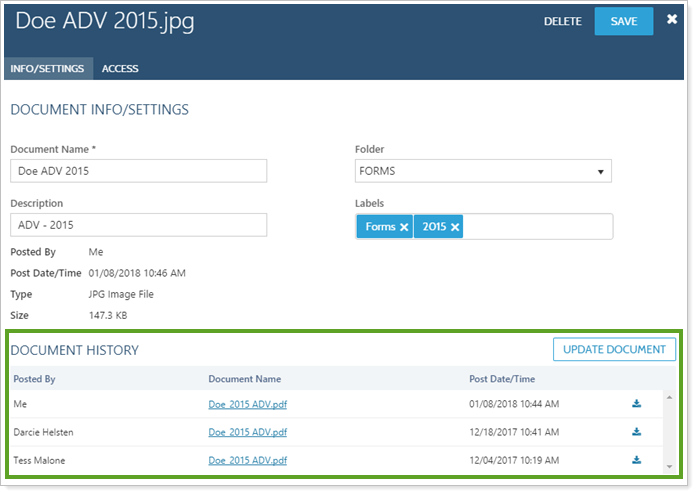
Task: Remove the Forms label tag
Action: (x=404, y=227)
